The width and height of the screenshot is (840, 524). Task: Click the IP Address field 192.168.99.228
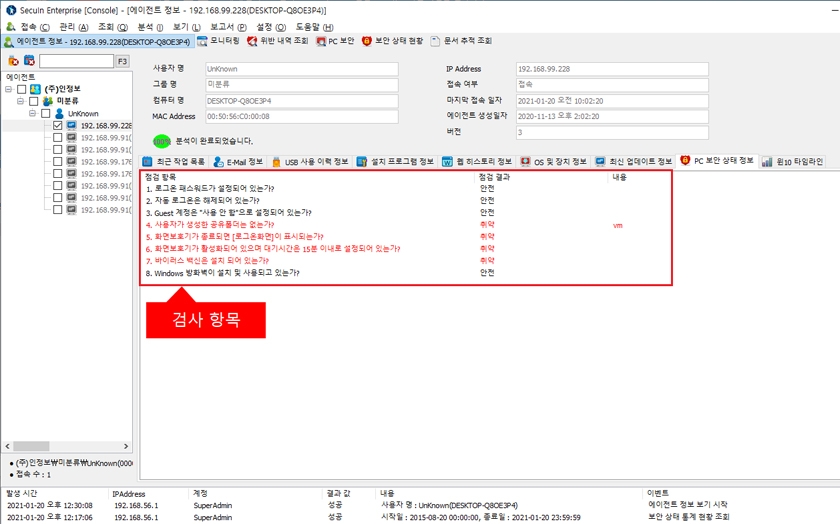(612, 69)
